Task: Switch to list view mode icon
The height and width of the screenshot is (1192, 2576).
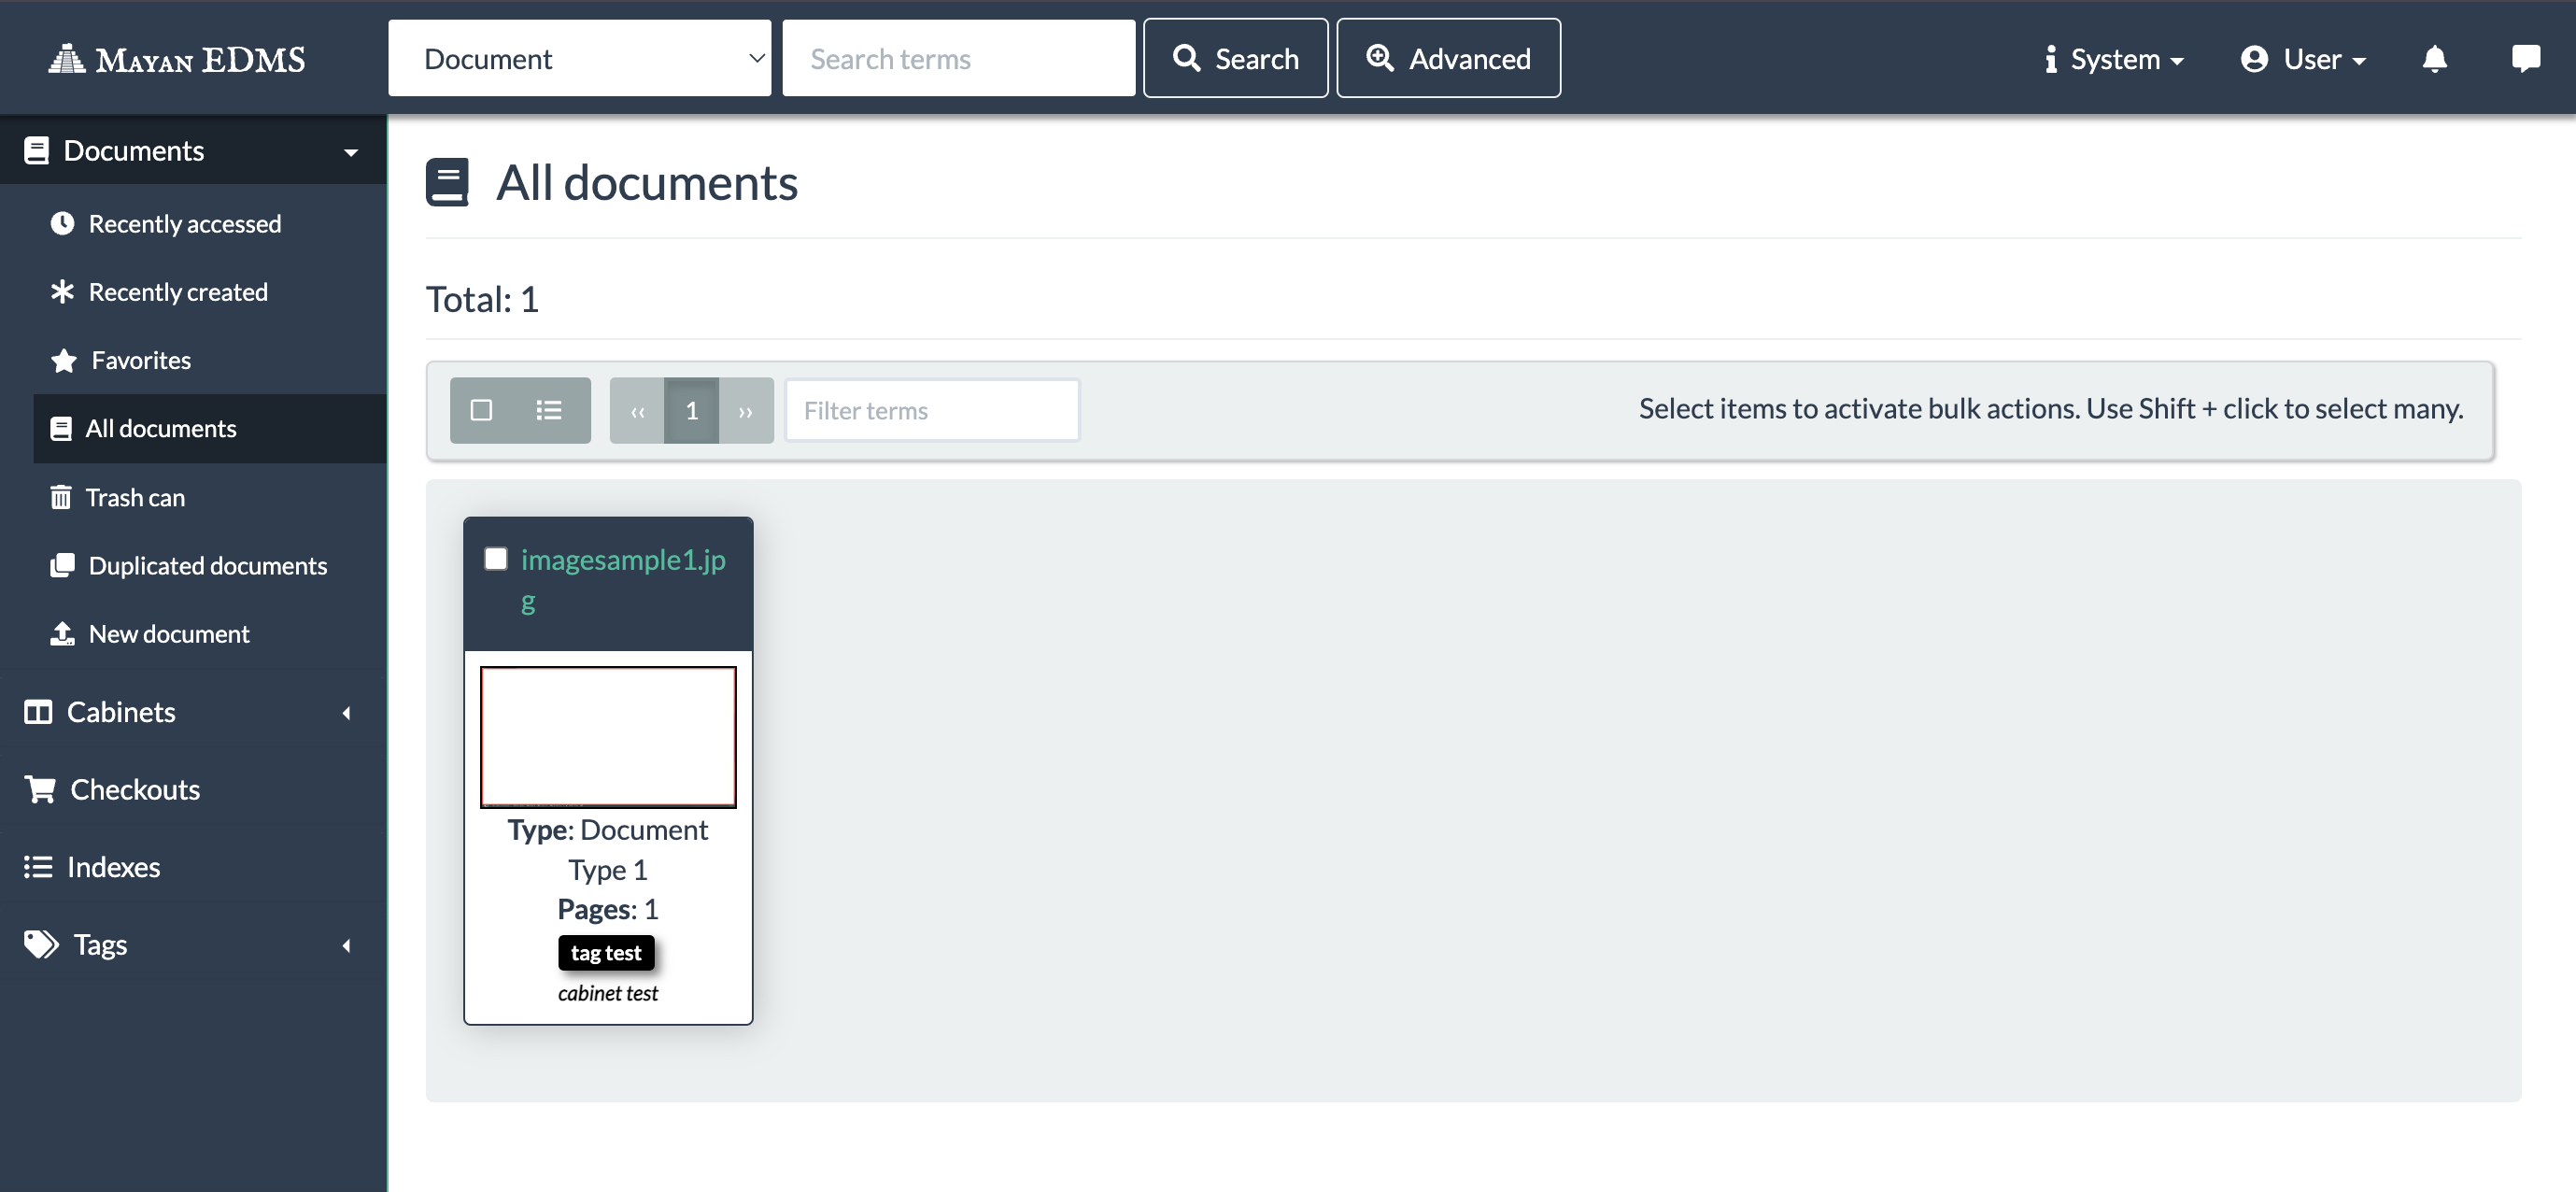Action: (x=548, y=410)
